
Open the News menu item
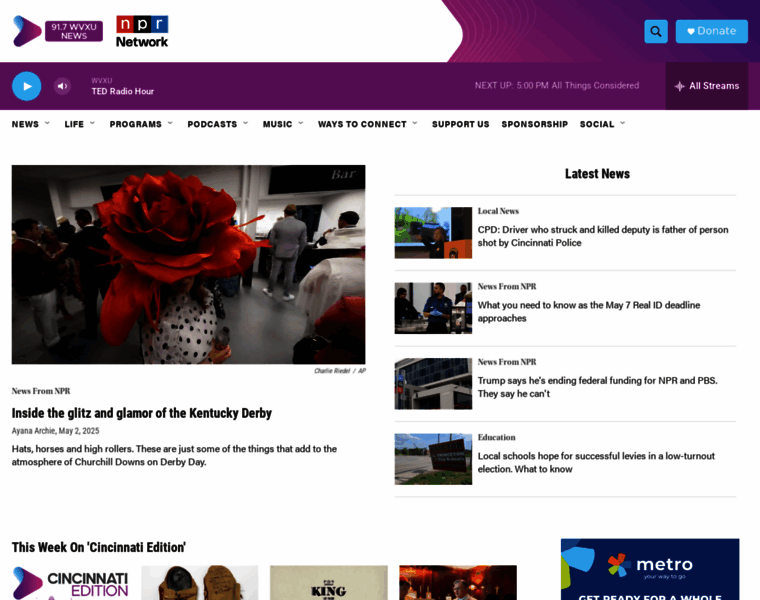(25, 125)
